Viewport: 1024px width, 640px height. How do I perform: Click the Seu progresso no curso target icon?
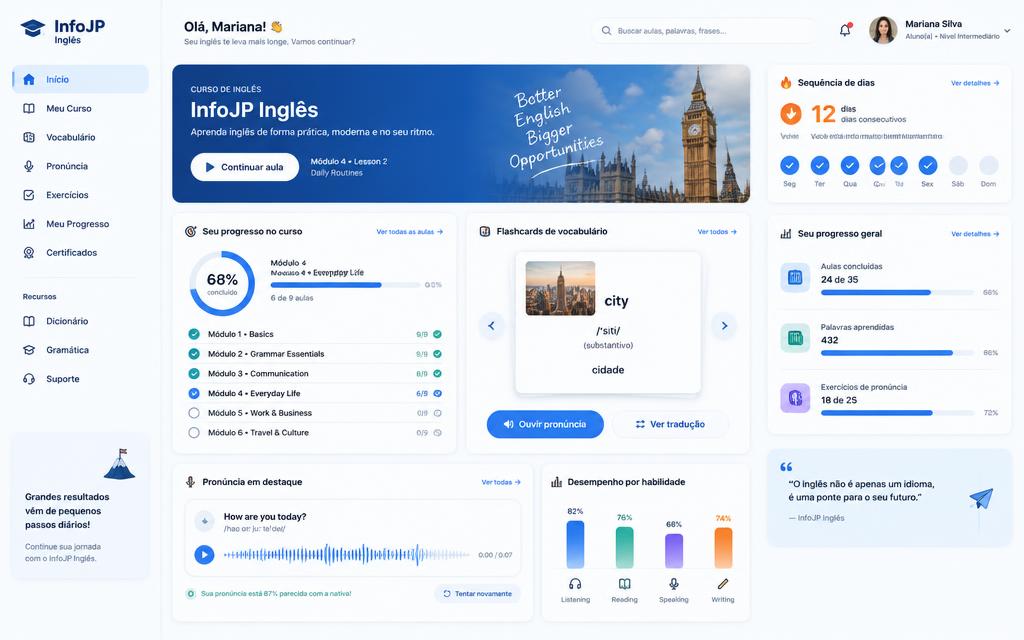[191, 231]
